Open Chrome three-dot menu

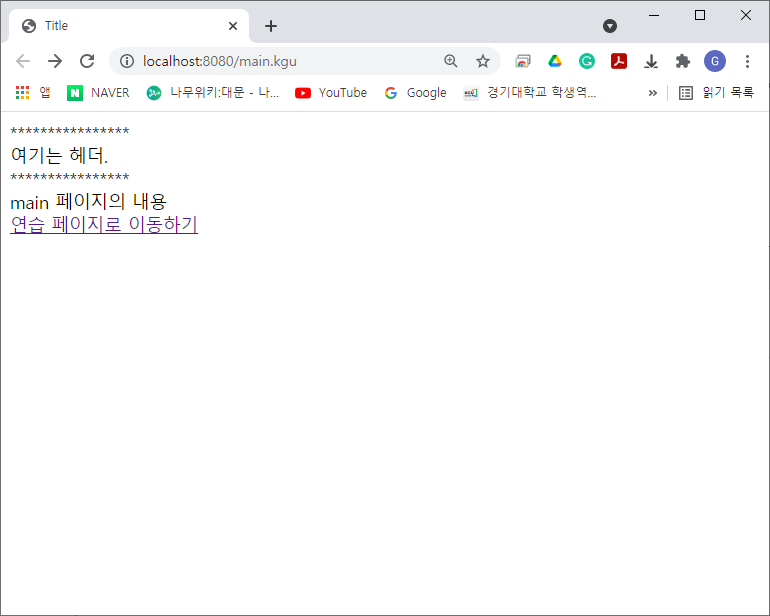(x=747, y=61)
